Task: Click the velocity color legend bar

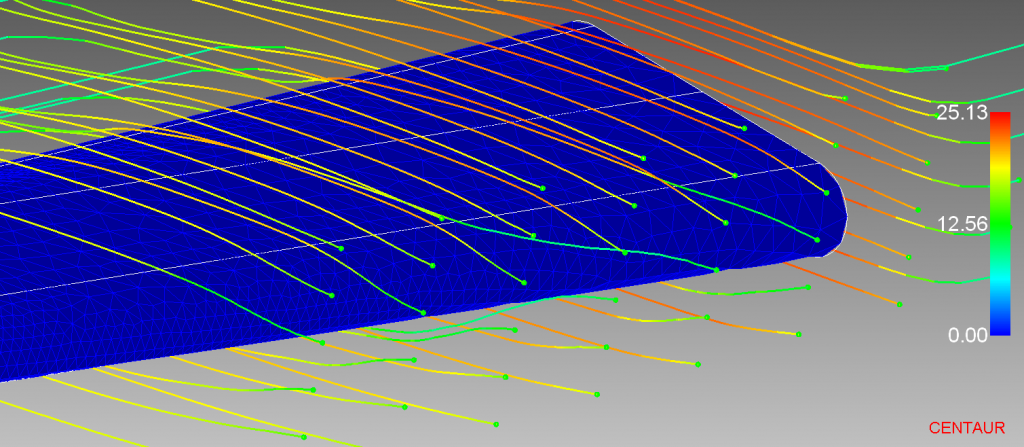Action: click(1000, 224)
